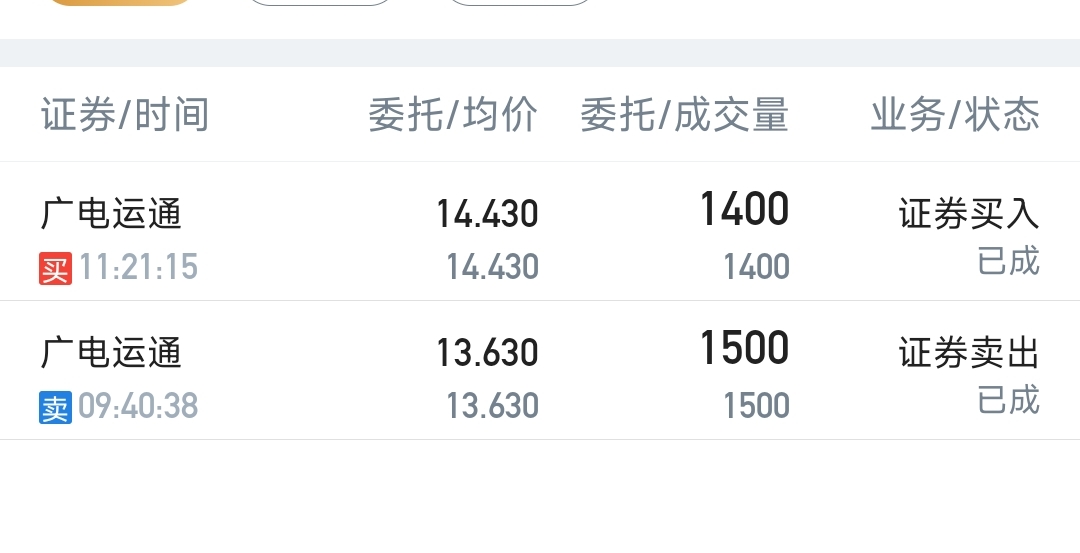Open the 广电运通 buy order row
The width and height of the screenshot is (1080, 553).
540,231
